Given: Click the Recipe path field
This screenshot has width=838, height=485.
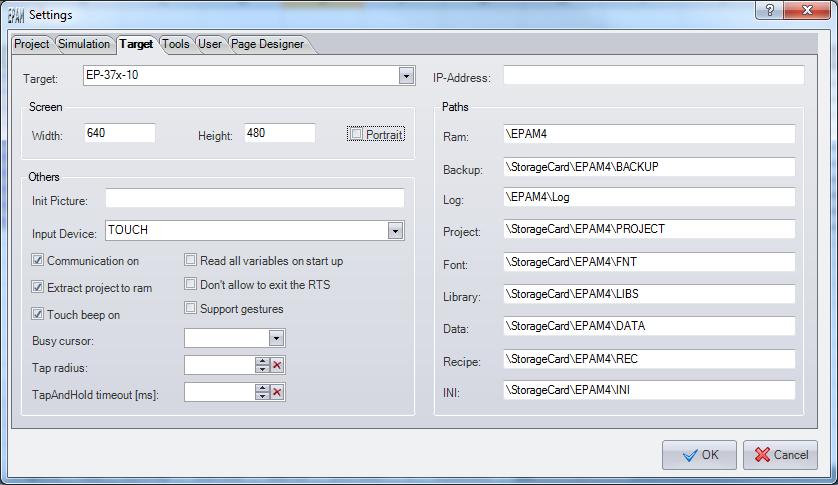Looking at the screenshot, I should 649,359.
